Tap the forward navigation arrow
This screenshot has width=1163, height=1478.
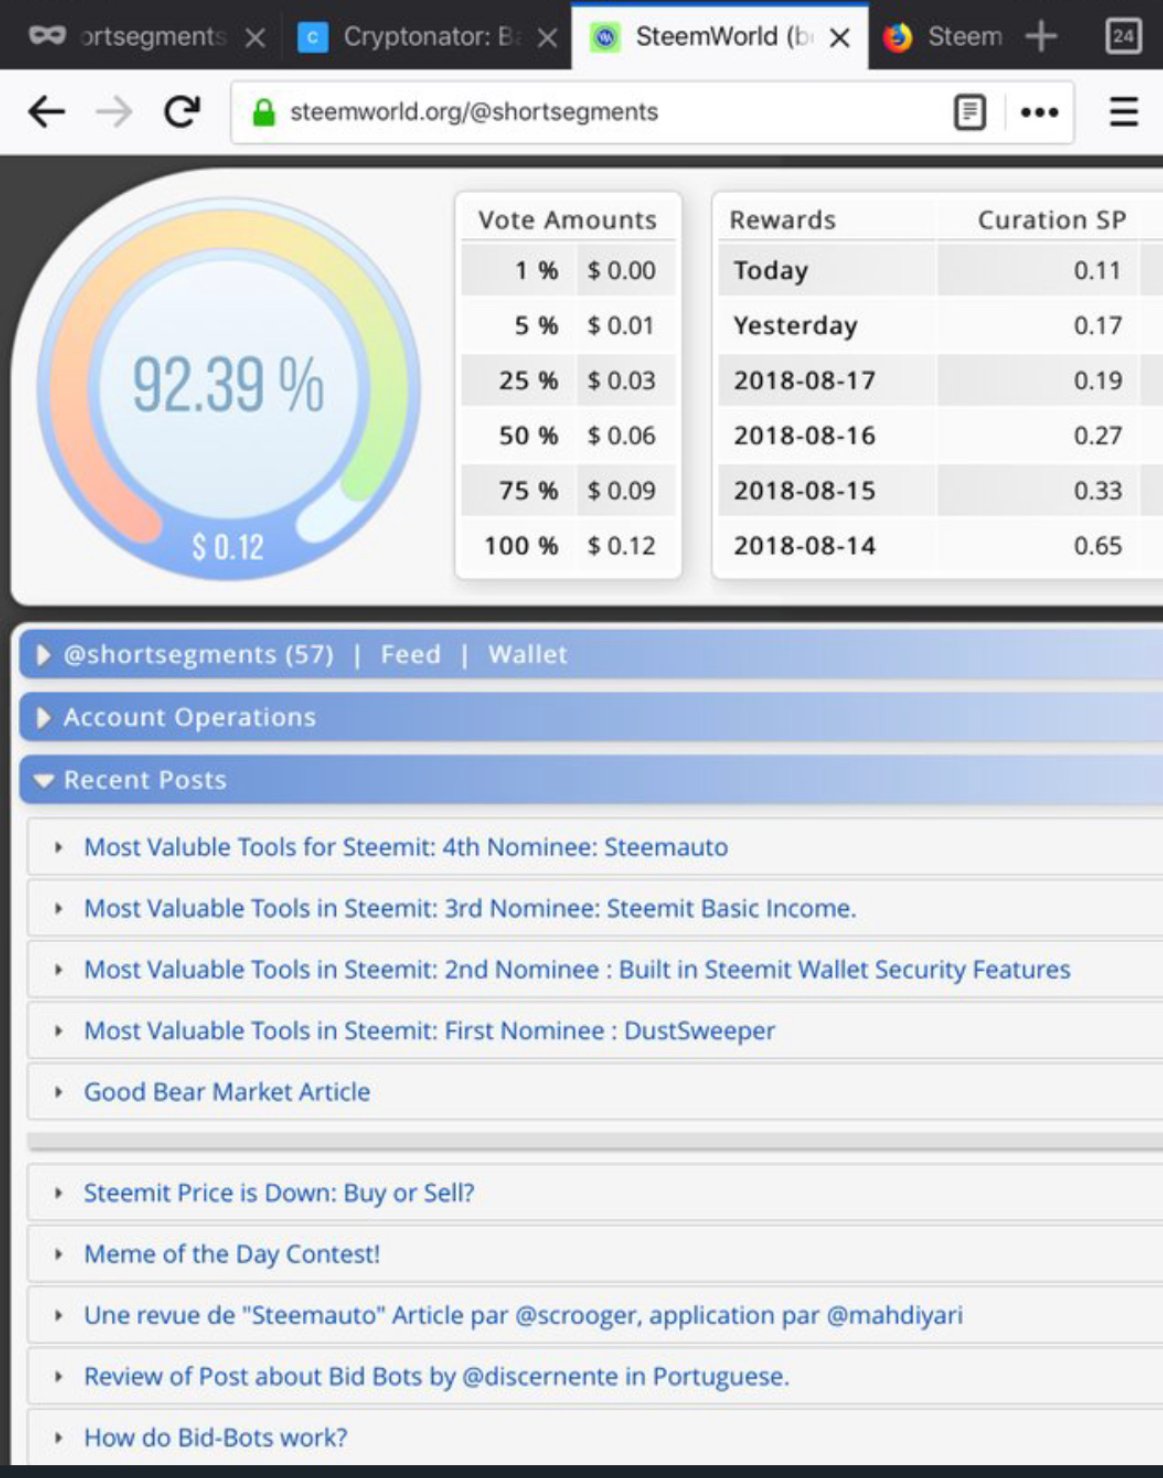[x=114, y=112]
